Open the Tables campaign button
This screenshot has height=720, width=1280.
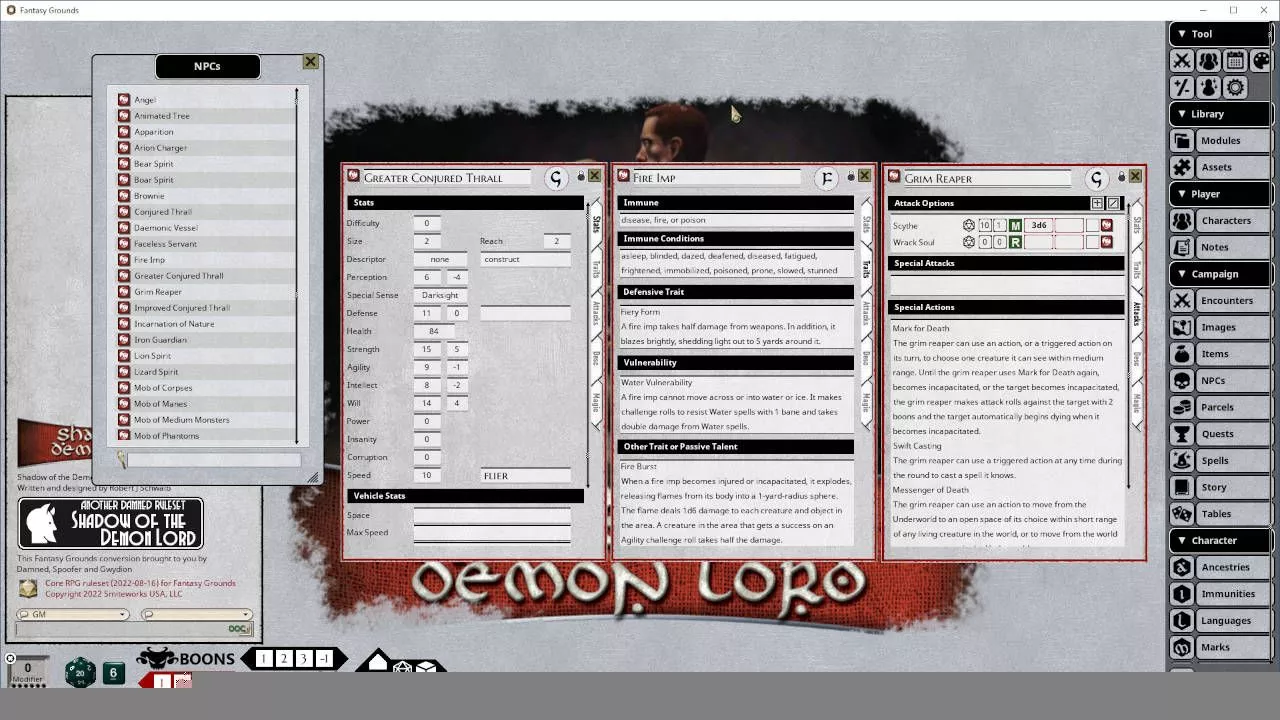1220,514
